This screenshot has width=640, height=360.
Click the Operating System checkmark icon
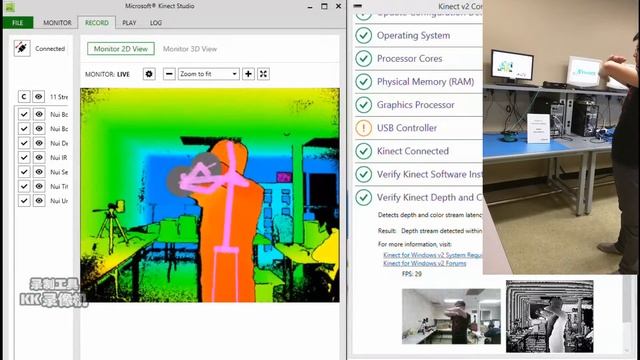click(363, 36)
